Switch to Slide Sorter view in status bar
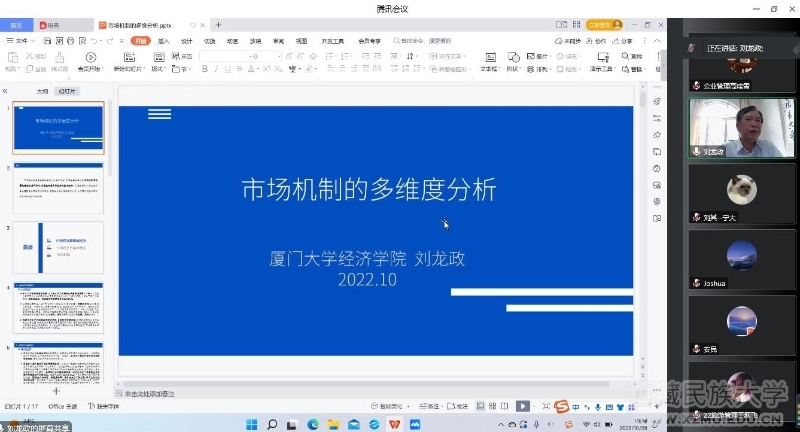Viewport: 800px width, 432px height. pyautogui.click(x=492, y=406)
